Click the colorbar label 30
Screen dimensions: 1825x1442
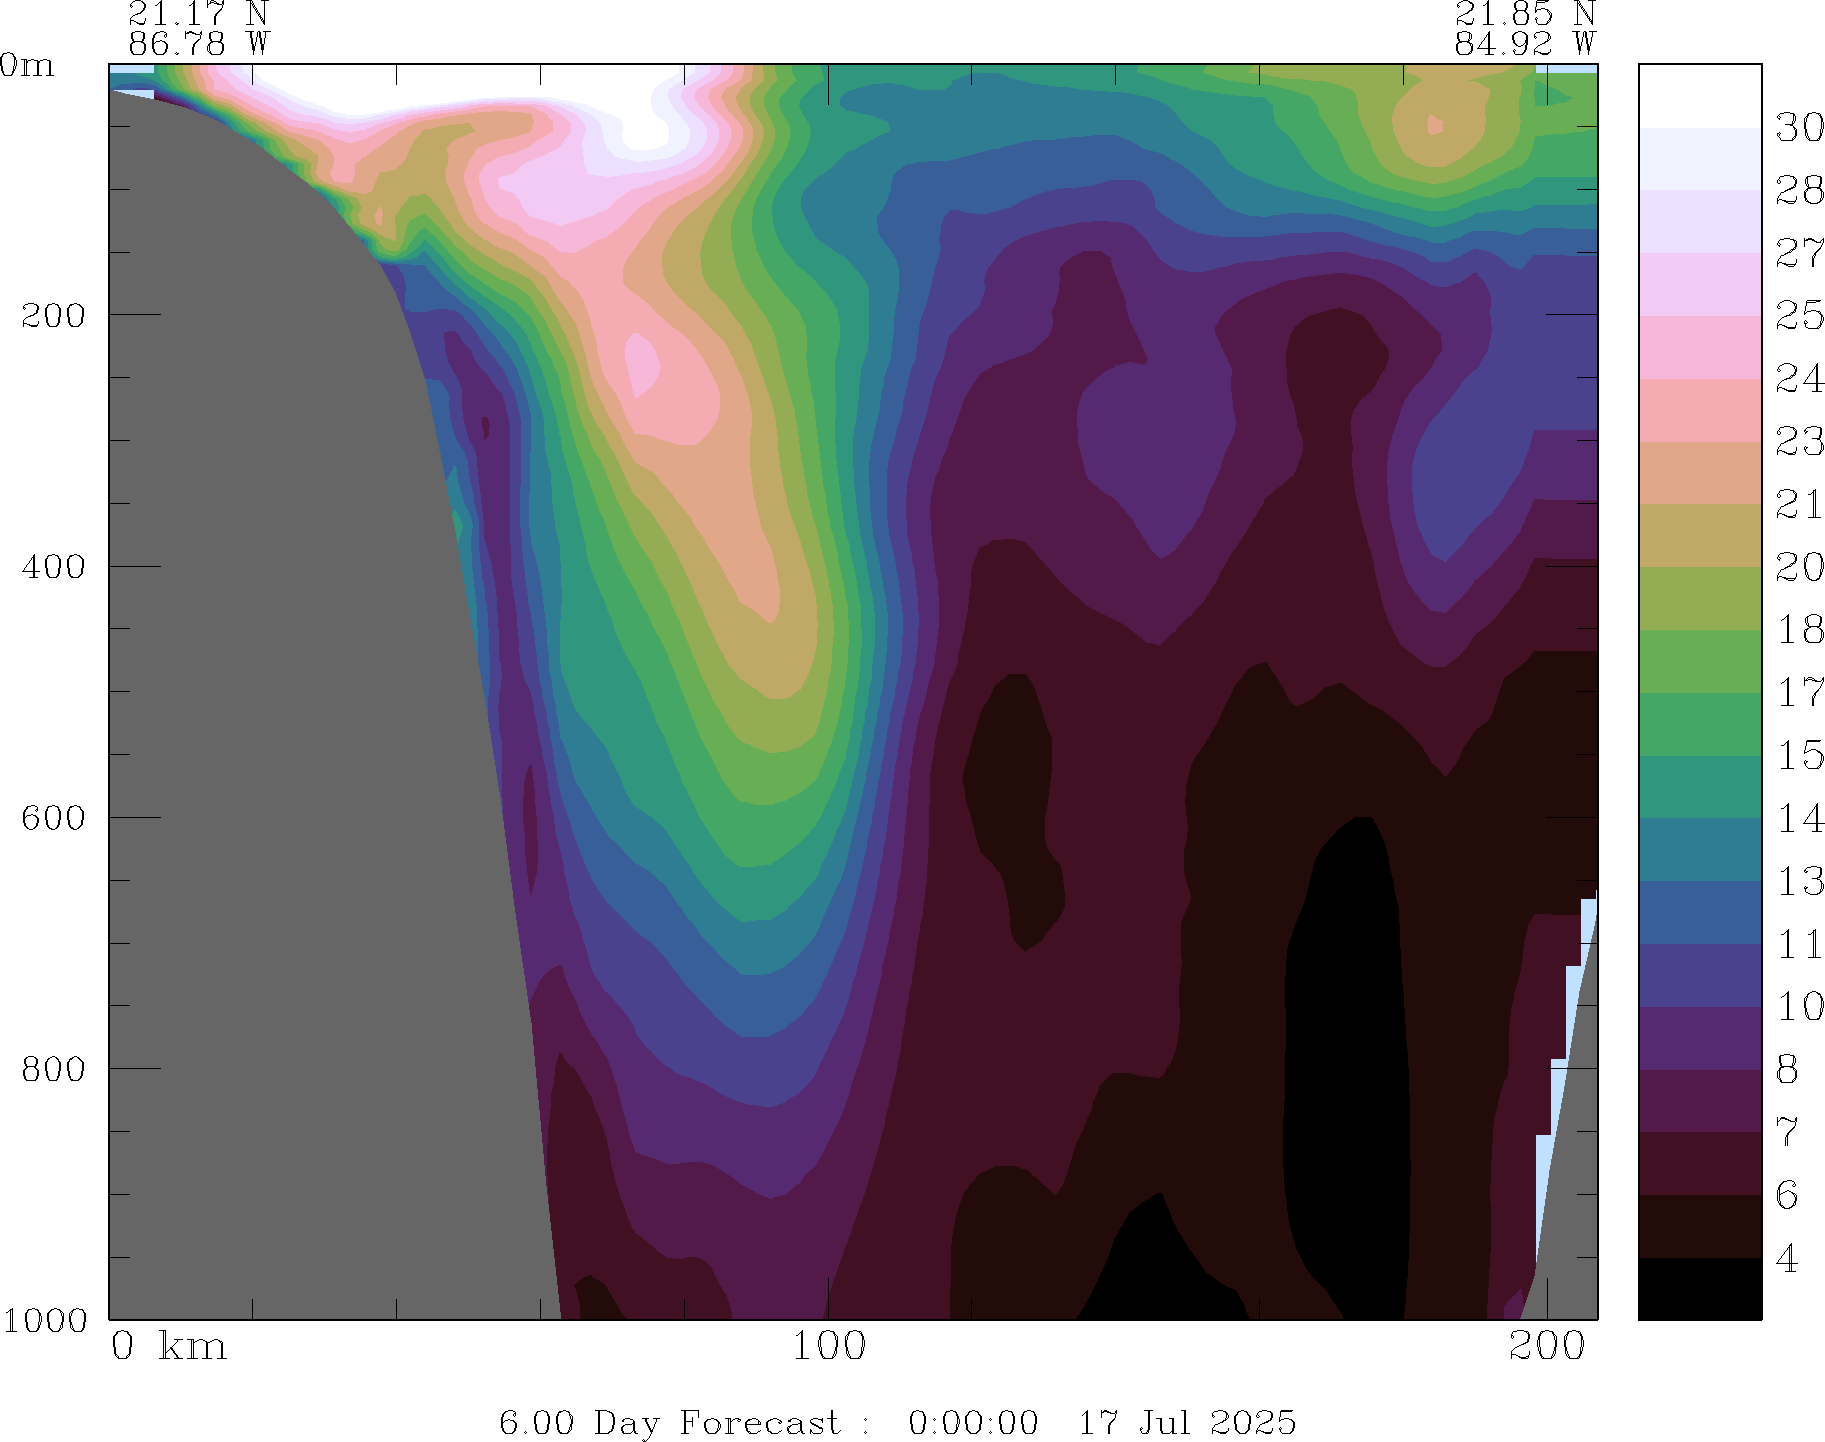point(1799,128)
